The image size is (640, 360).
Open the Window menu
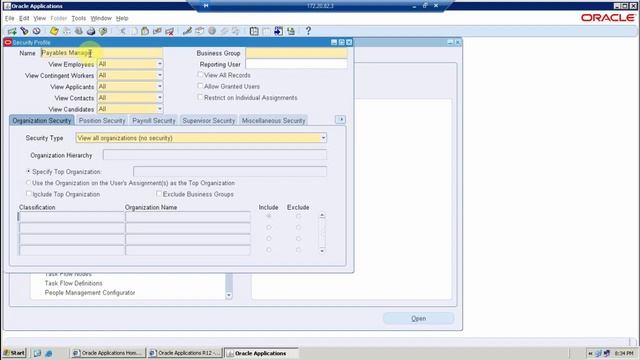[x=101, y=18]
